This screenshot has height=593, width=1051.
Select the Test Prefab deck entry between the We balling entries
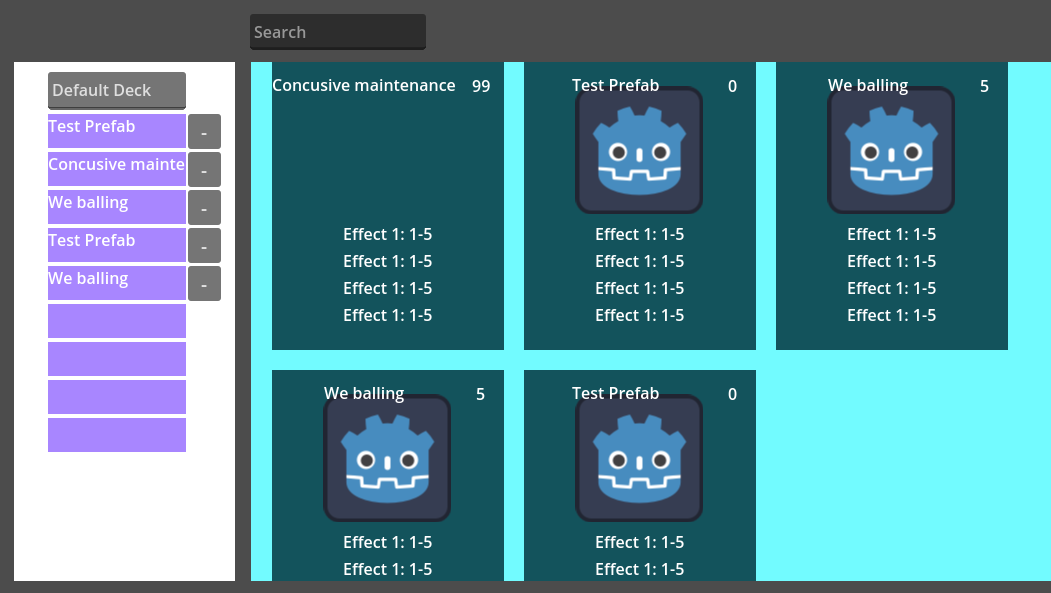click(117, 245)
